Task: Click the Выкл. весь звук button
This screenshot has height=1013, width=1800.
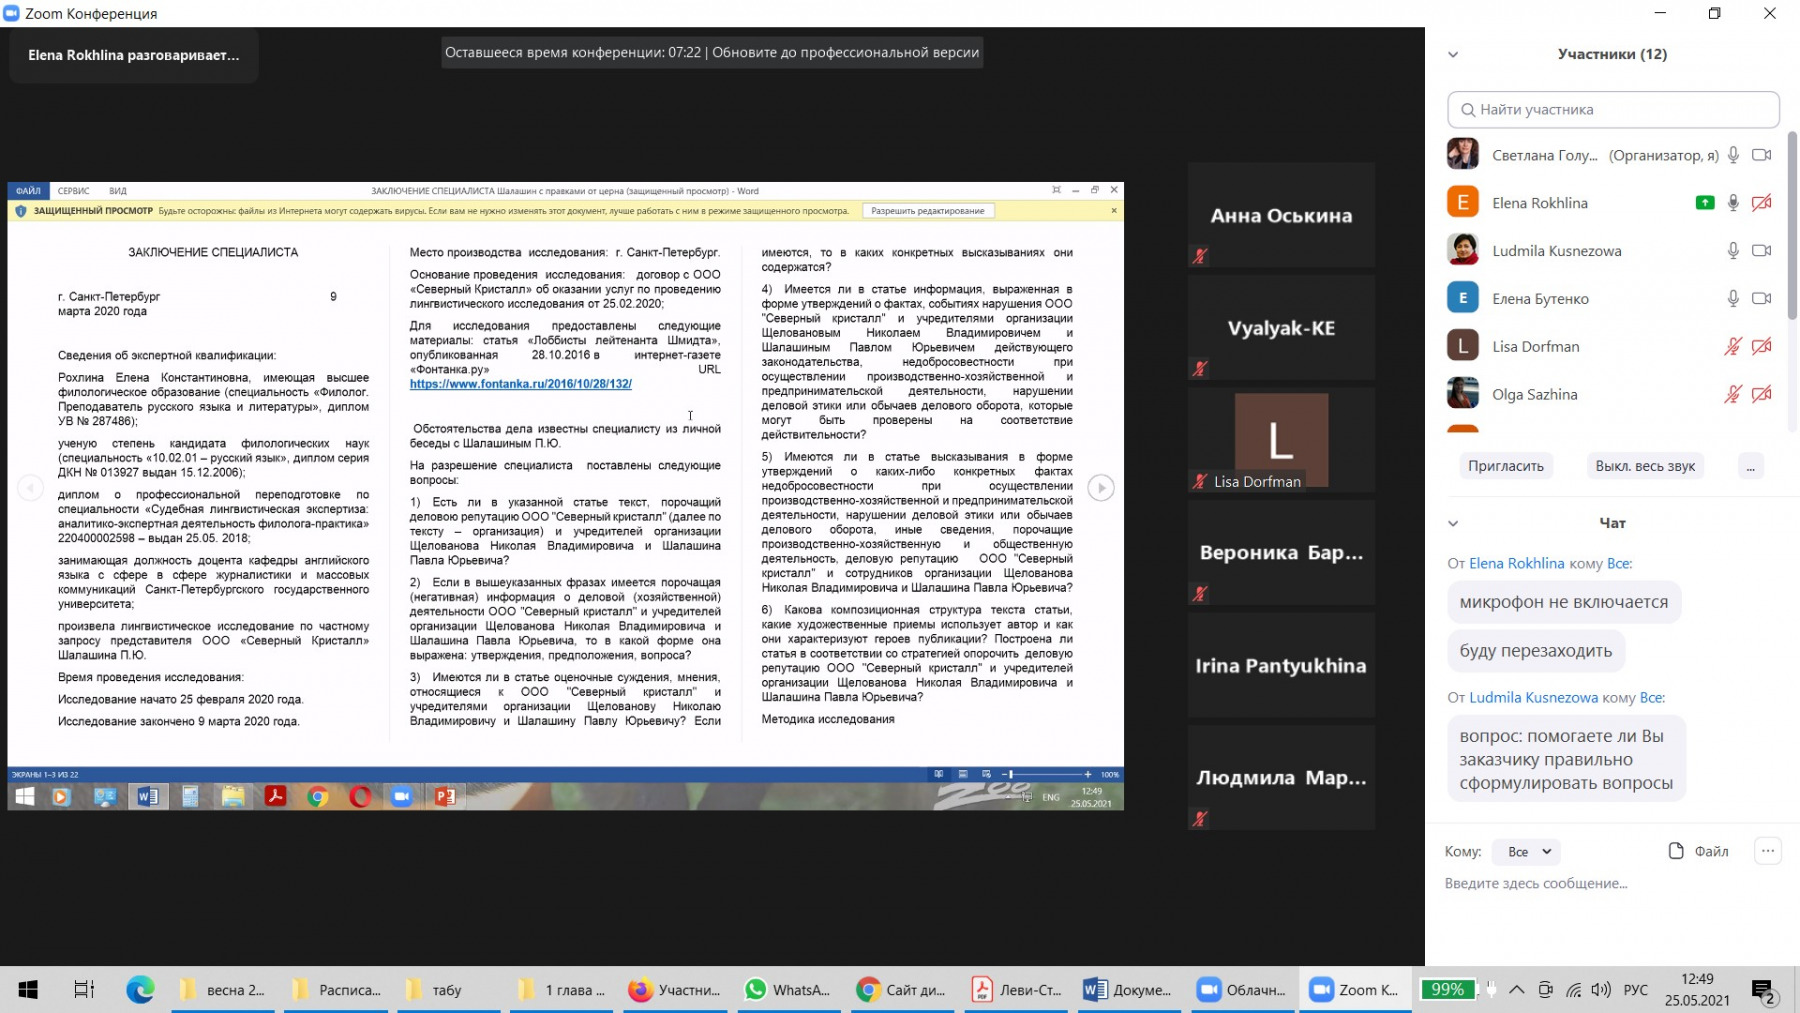Action: (1644, 466)
